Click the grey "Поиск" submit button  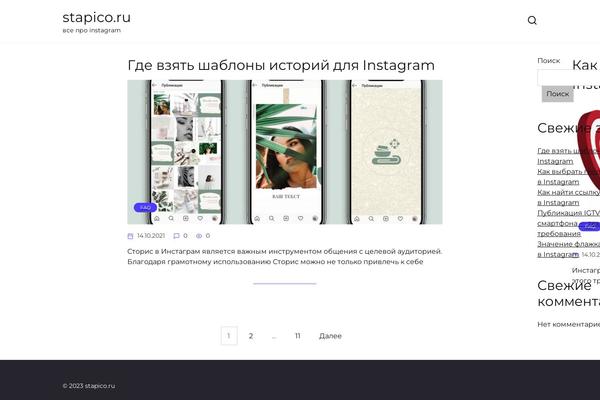tap(558, 94)
